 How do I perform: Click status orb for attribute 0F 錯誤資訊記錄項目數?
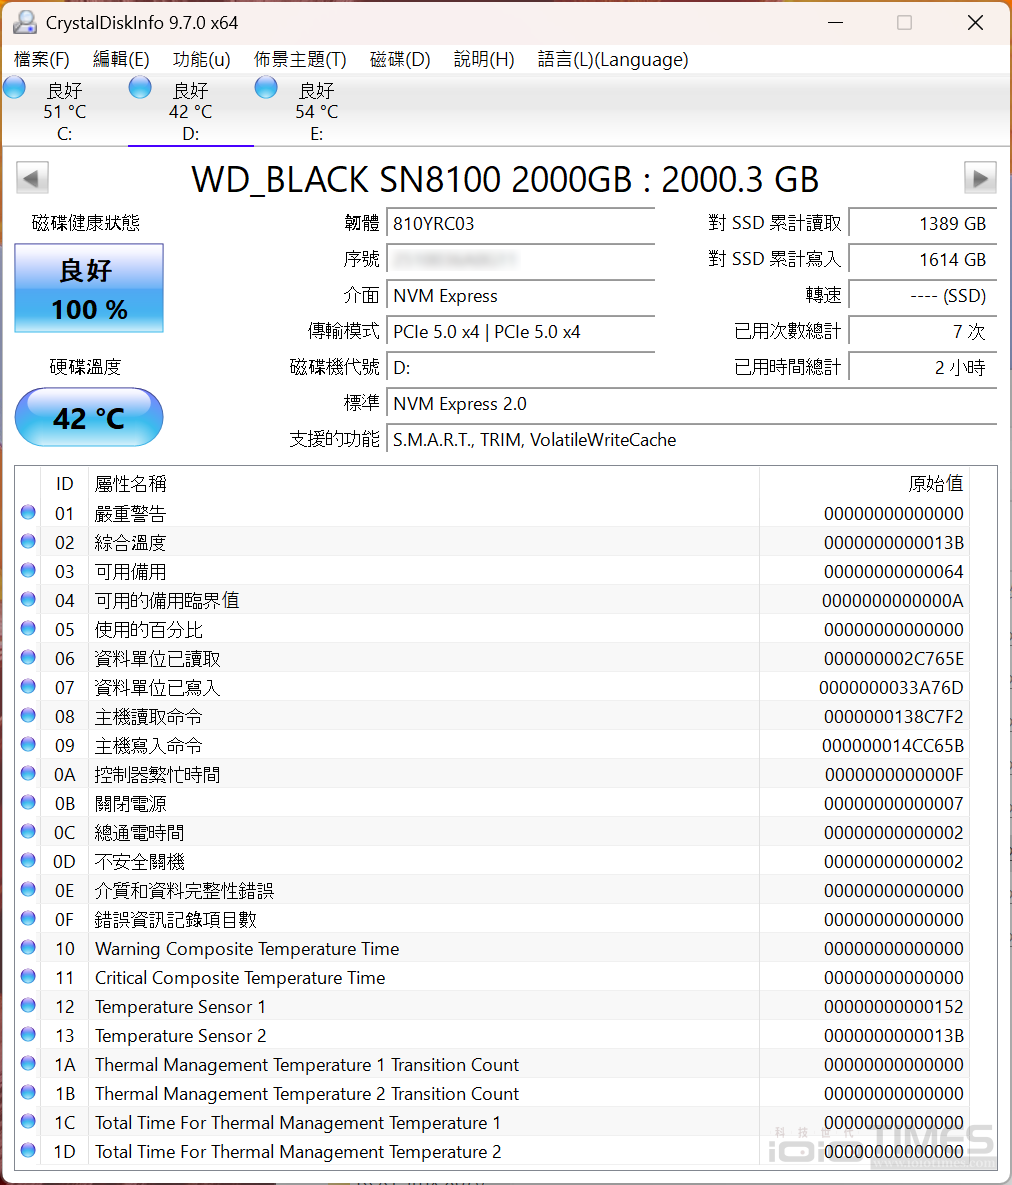coord(28,918)
